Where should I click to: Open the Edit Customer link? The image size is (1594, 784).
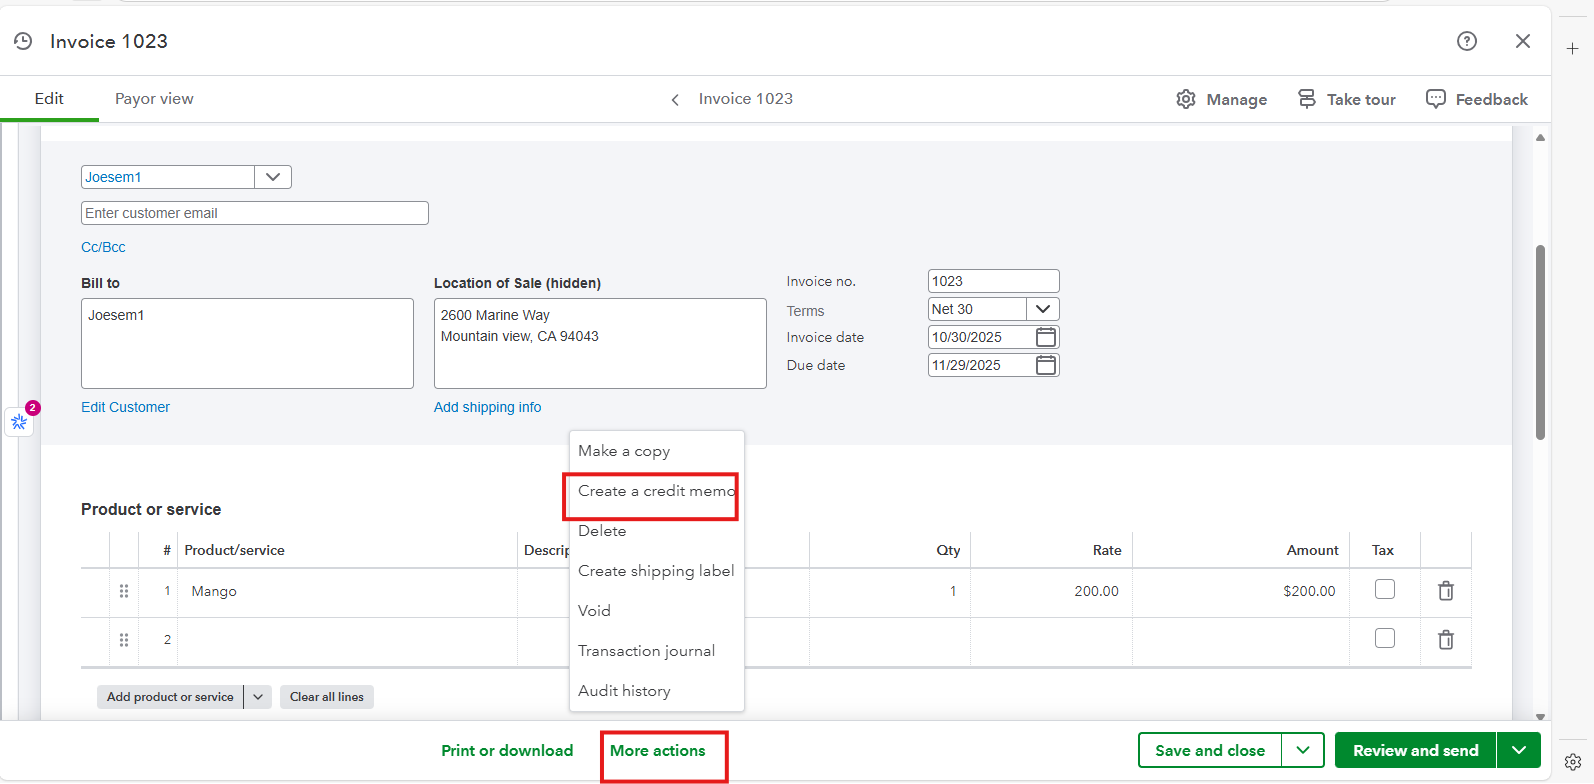tap(125, 407)
